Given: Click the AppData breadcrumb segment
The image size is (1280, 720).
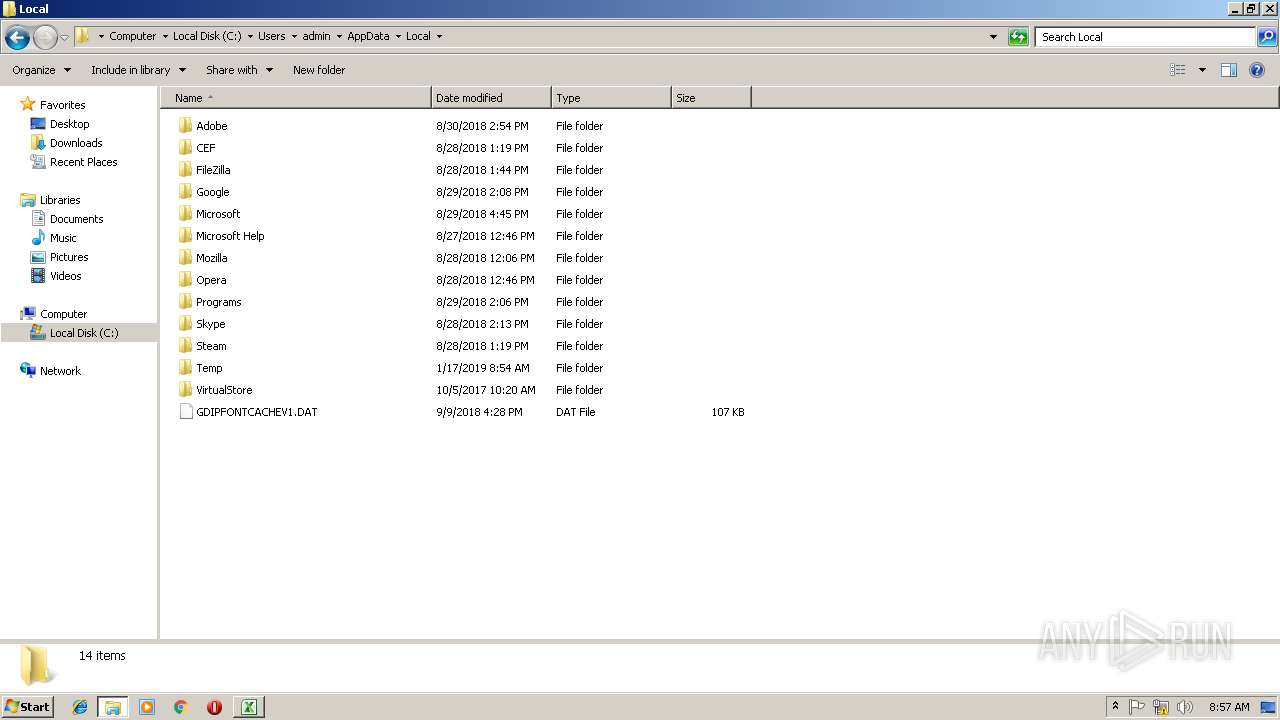Looking at the screenshot, I should click(368, 36).
